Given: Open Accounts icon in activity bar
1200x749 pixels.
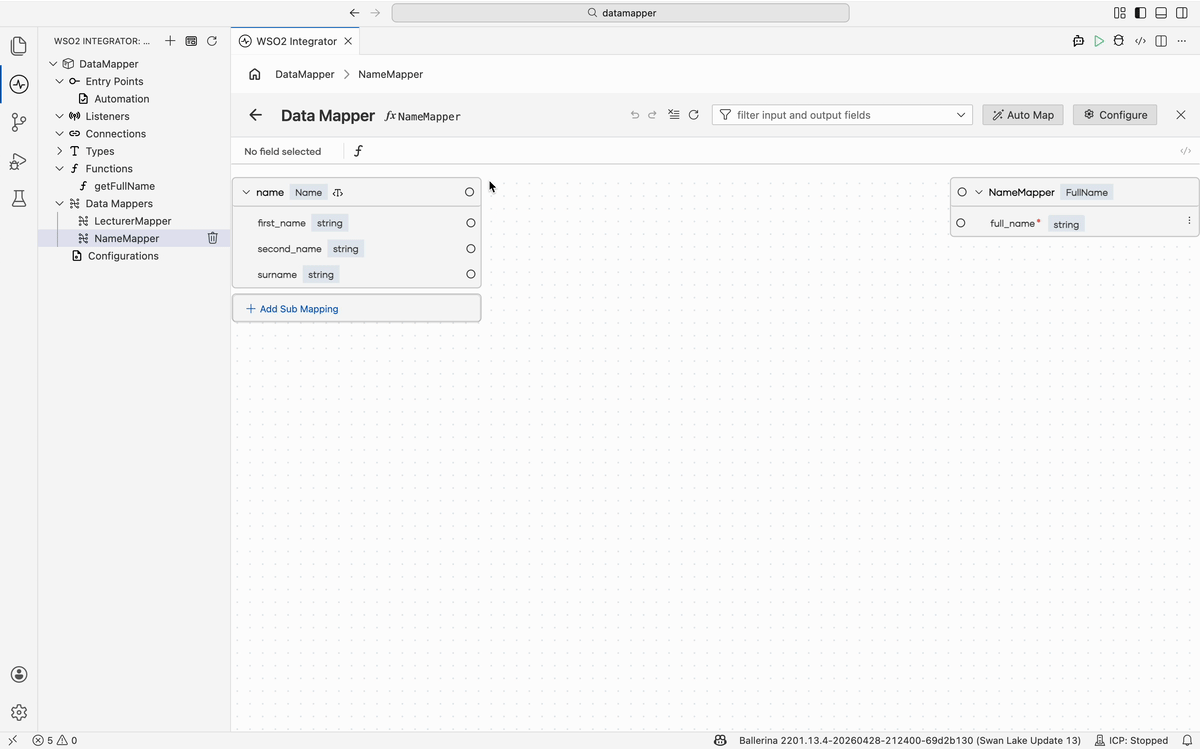Looking at the screenshot, I should pos(18,675).
